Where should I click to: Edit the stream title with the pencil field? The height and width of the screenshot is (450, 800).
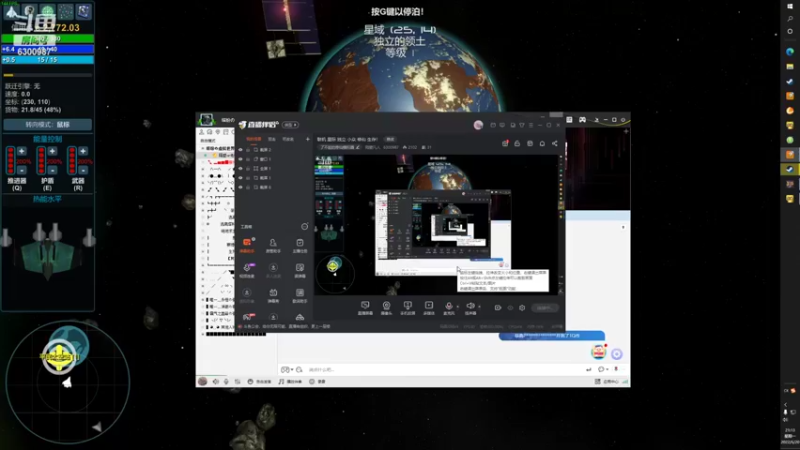click(339, 147)
